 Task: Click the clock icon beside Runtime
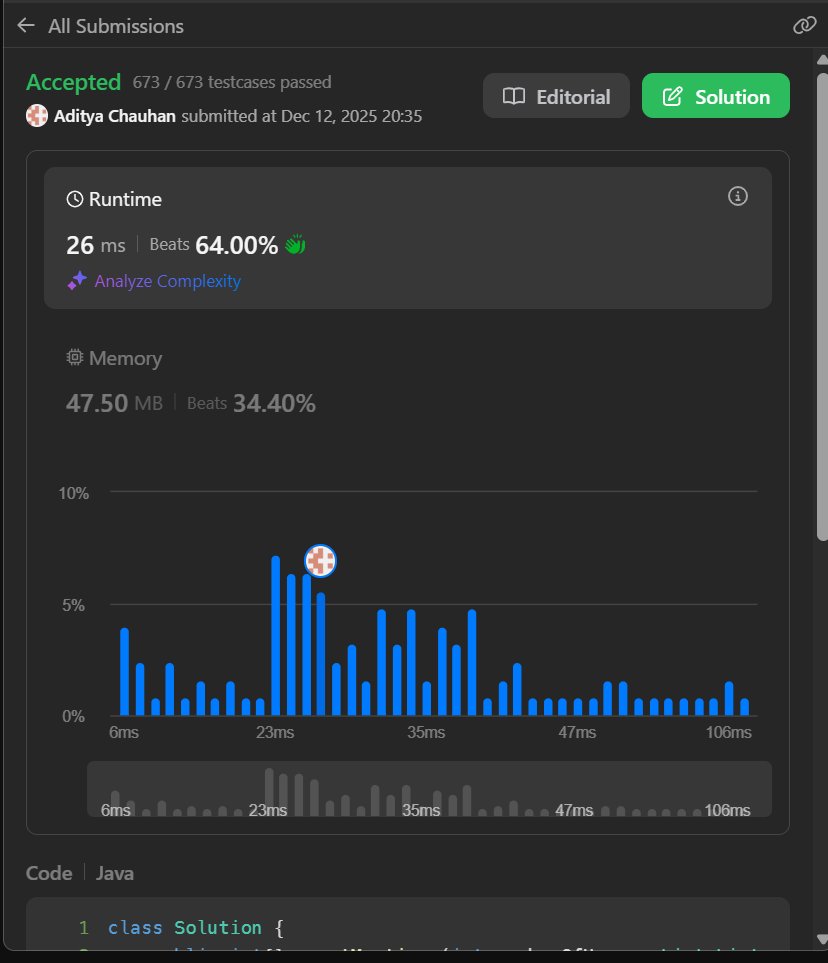pyautogui.click(x=76, y=198)
